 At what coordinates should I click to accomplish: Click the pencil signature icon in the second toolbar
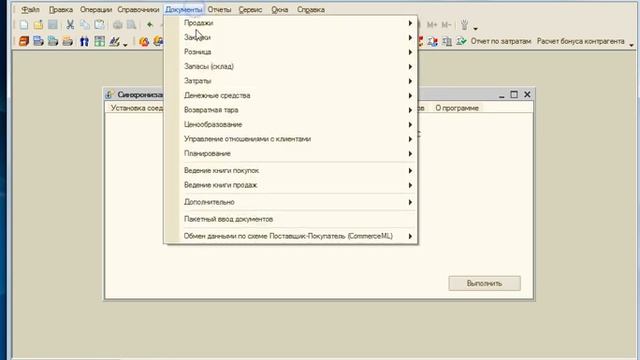(114, 41)
